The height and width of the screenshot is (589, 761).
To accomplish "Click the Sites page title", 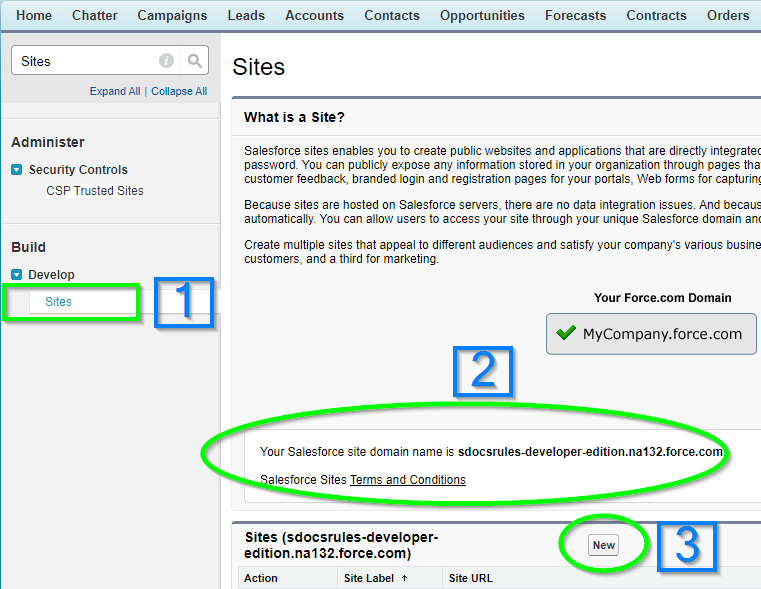I will 258,67.
